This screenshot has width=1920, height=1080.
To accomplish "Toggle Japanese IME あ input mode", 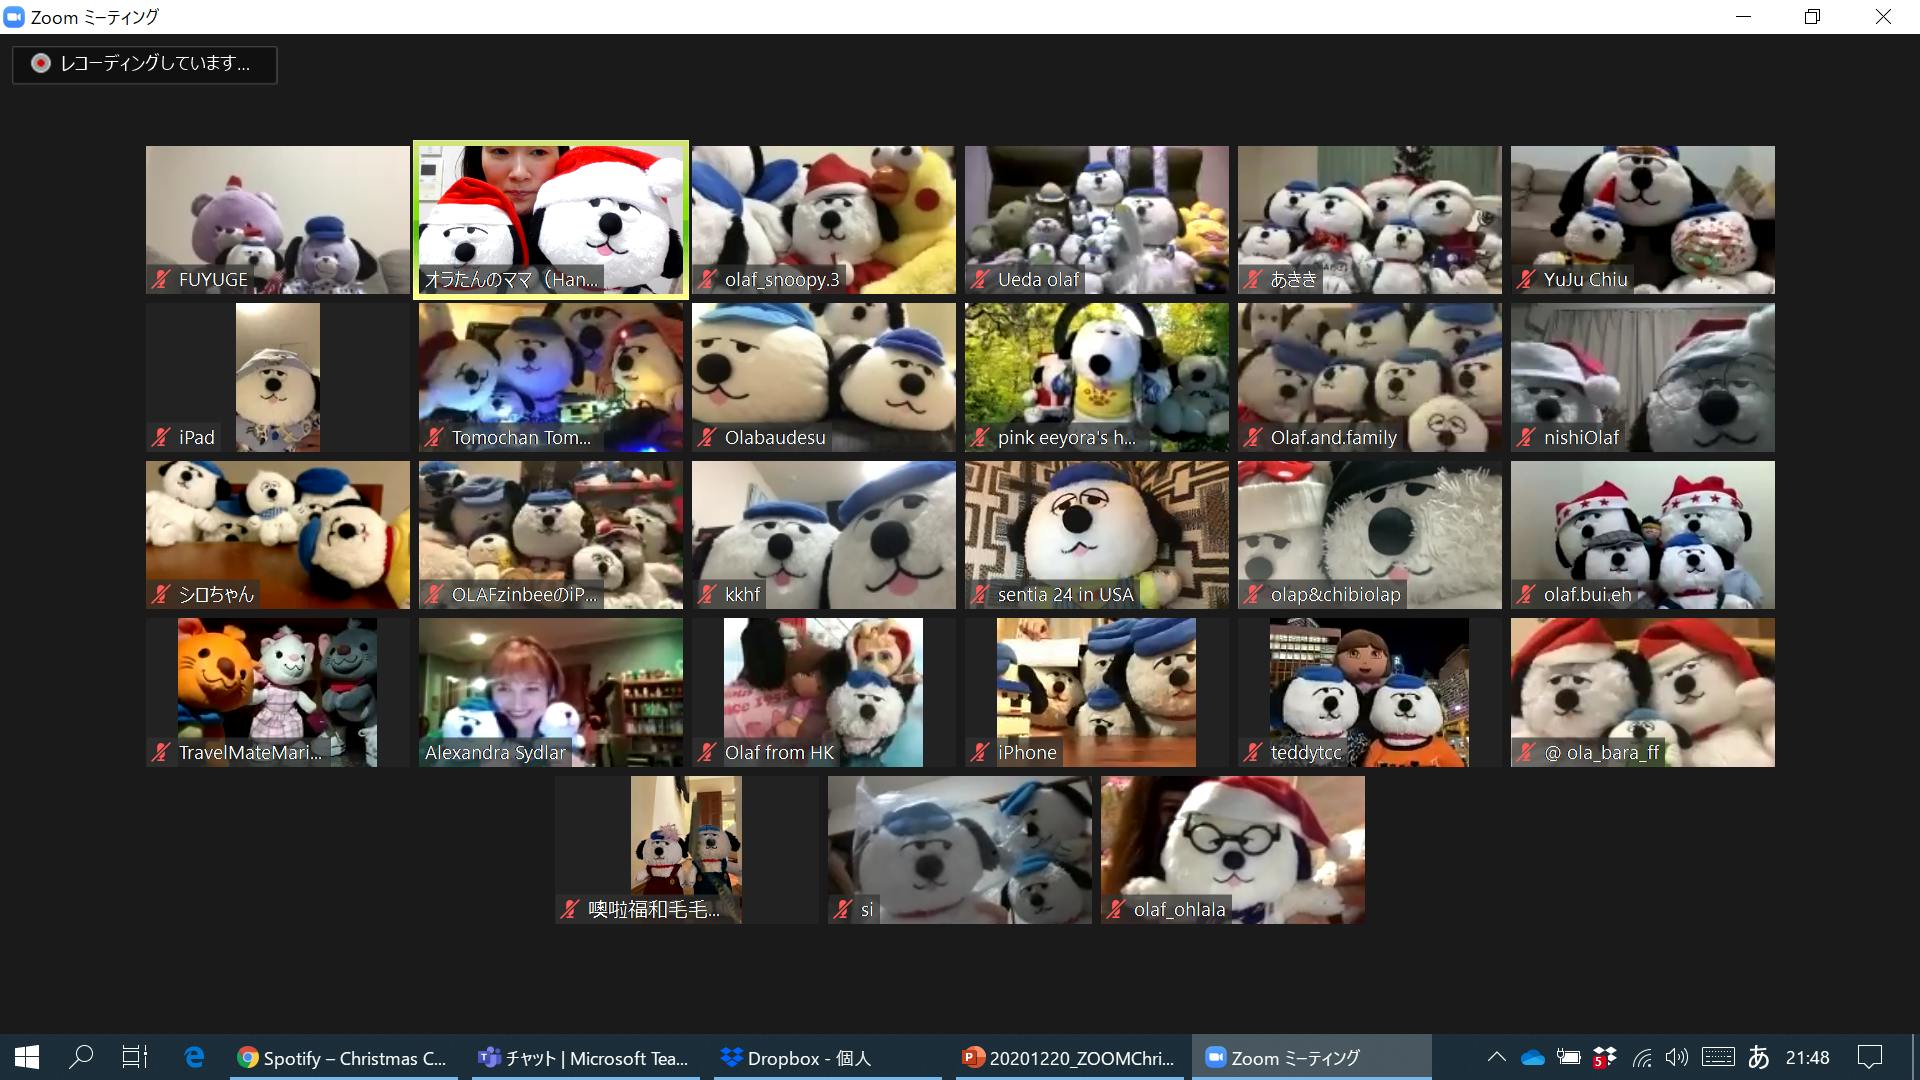I will tap(1758, 1058).
